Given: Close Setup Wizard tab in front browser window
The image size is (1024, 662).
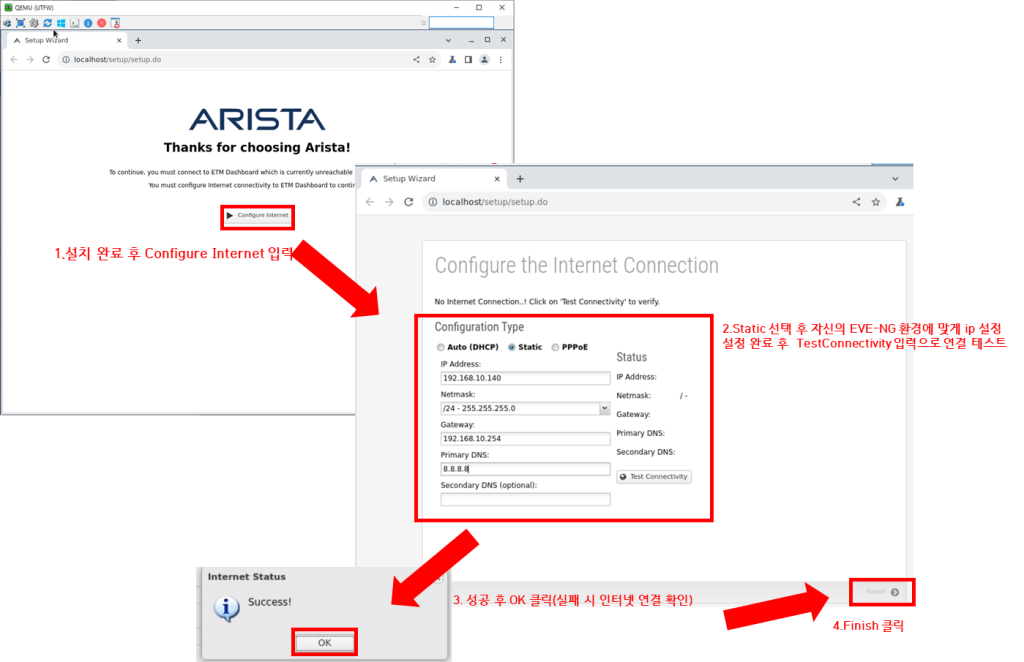Looking at the screenshot, I should coord(497,178).
